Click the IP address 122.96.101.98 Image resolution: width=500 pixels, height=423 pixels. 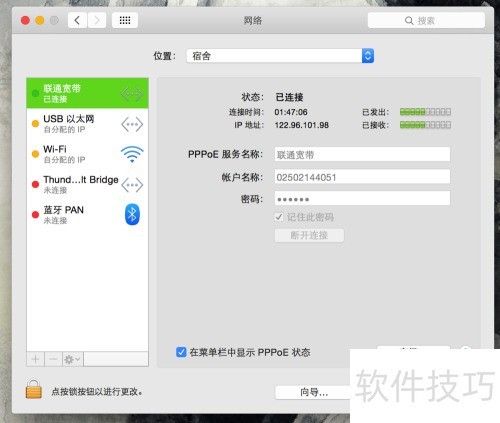tap(302, 125)
